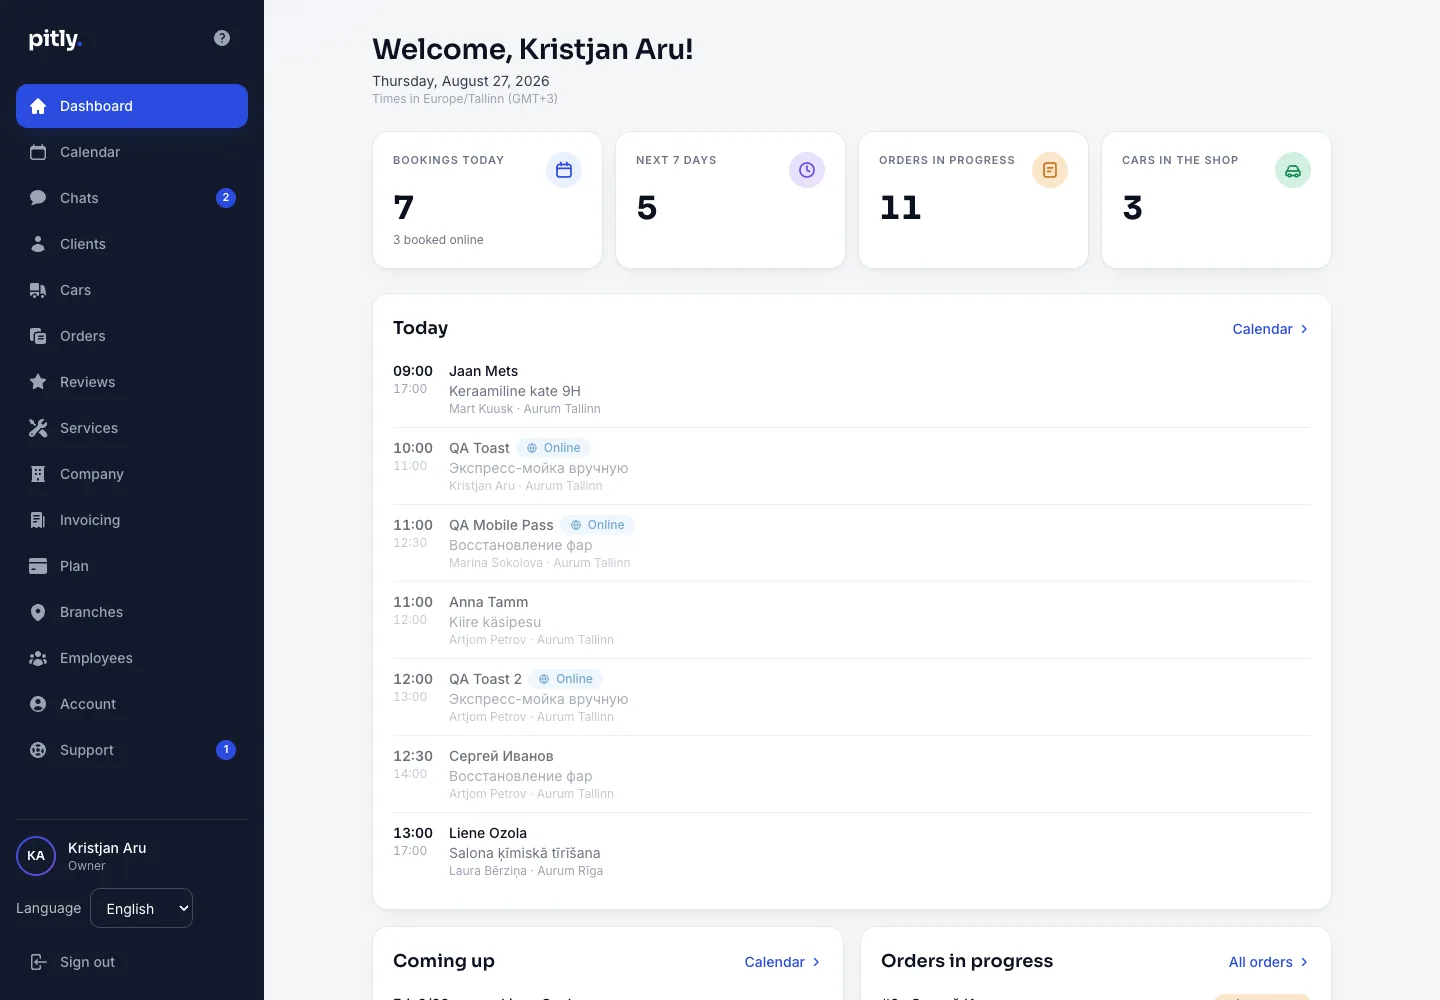Go to the Clients section
Image resolution: width=1440 pixels, height=1000 pixels.
[x=132, y=244]
